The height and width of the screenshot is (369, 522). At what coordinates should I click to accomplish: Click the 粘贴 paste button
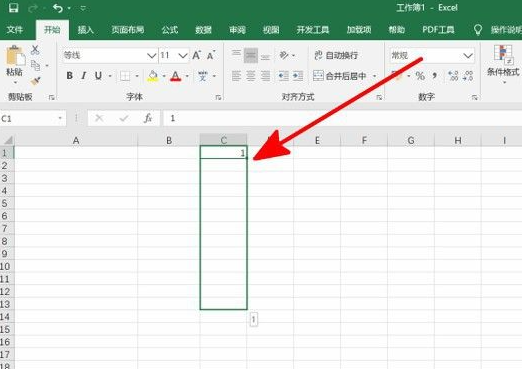(14, 63)
